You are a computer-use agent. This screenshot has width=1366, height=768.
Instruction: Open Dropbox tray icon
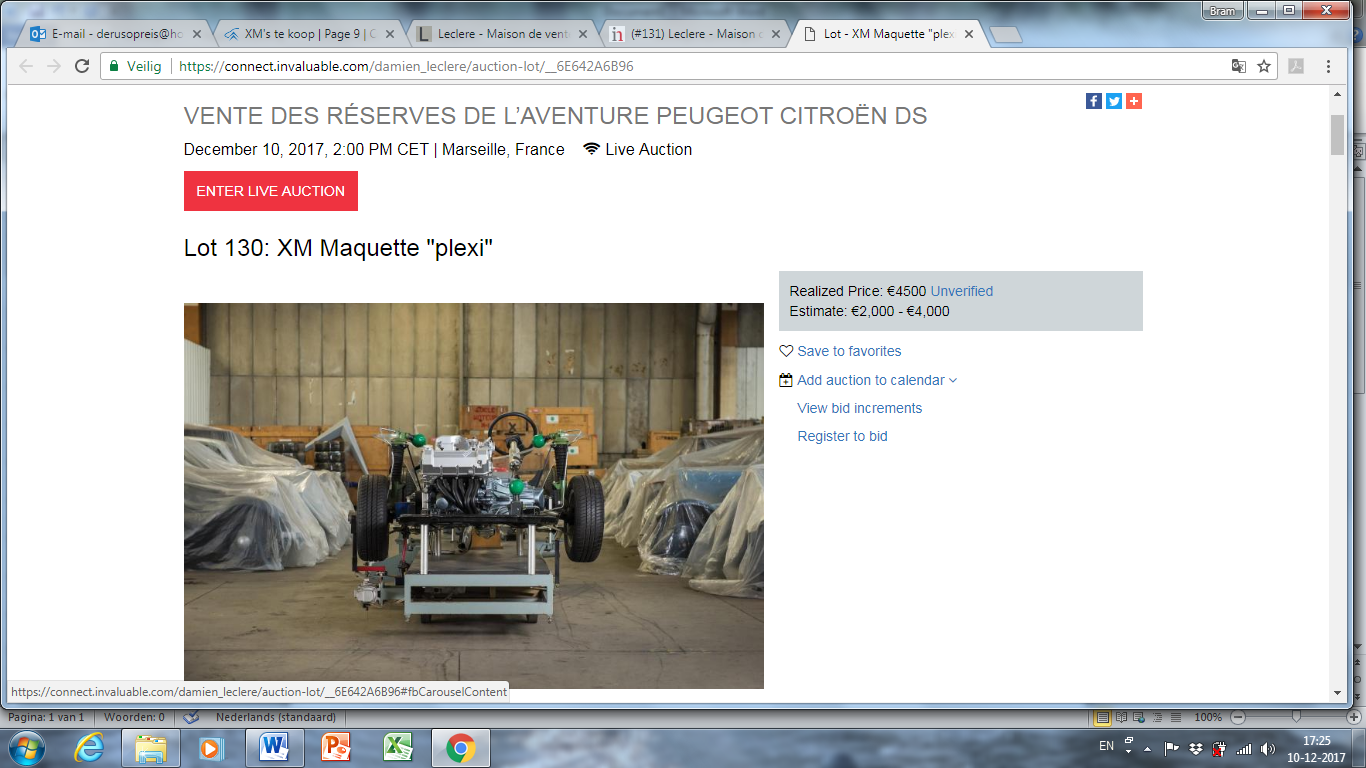coord(1195,748)
